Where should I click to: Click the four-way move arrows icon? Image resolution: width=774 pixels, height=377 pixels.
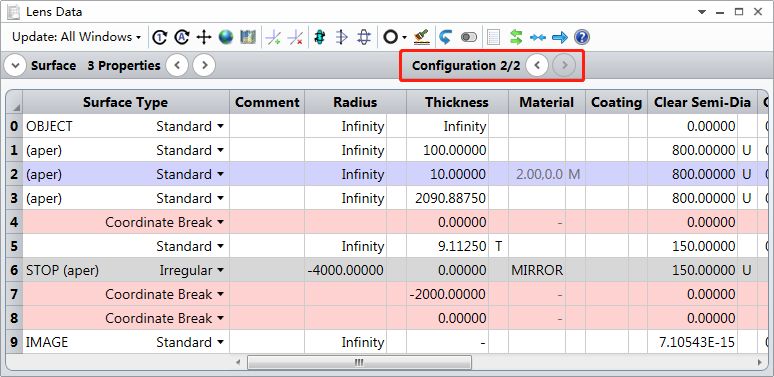[203, 37]
